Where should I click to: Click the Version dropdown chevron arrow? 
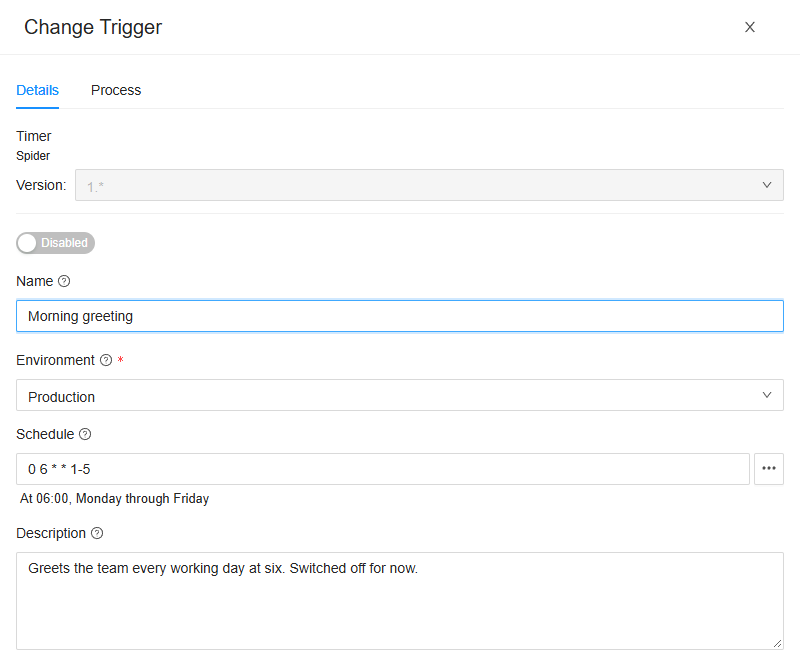(767, 185)
